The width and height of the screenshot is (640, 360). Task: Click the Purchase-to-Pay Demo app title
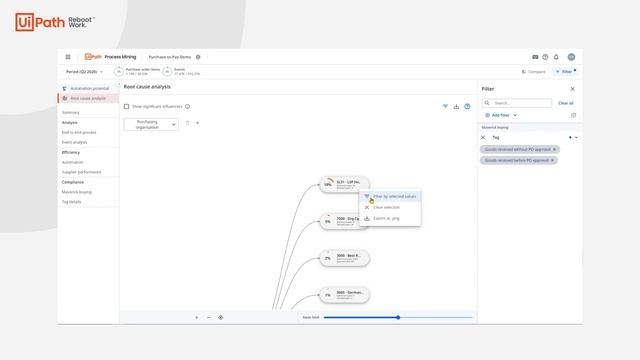169,57
